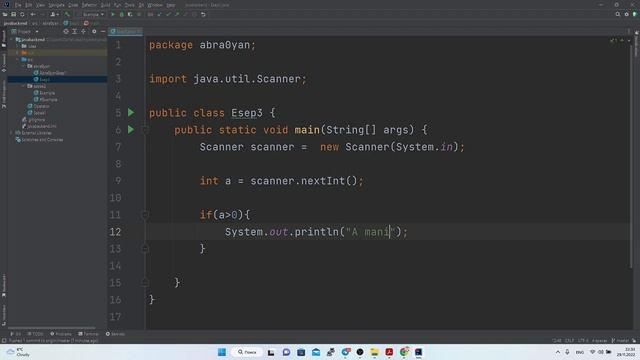Click run gutter icon beside class Esep3
The image size is (640, 360).
[x=131, y=113]
